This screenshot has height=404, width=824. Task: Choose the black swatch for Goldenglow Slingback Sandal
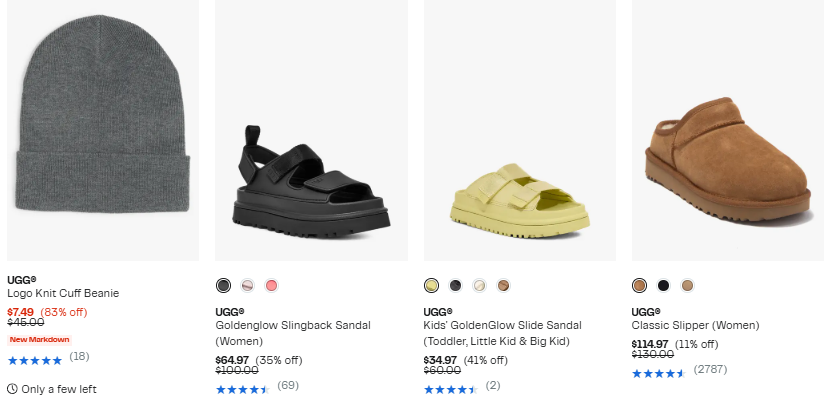tap(223, 286)
